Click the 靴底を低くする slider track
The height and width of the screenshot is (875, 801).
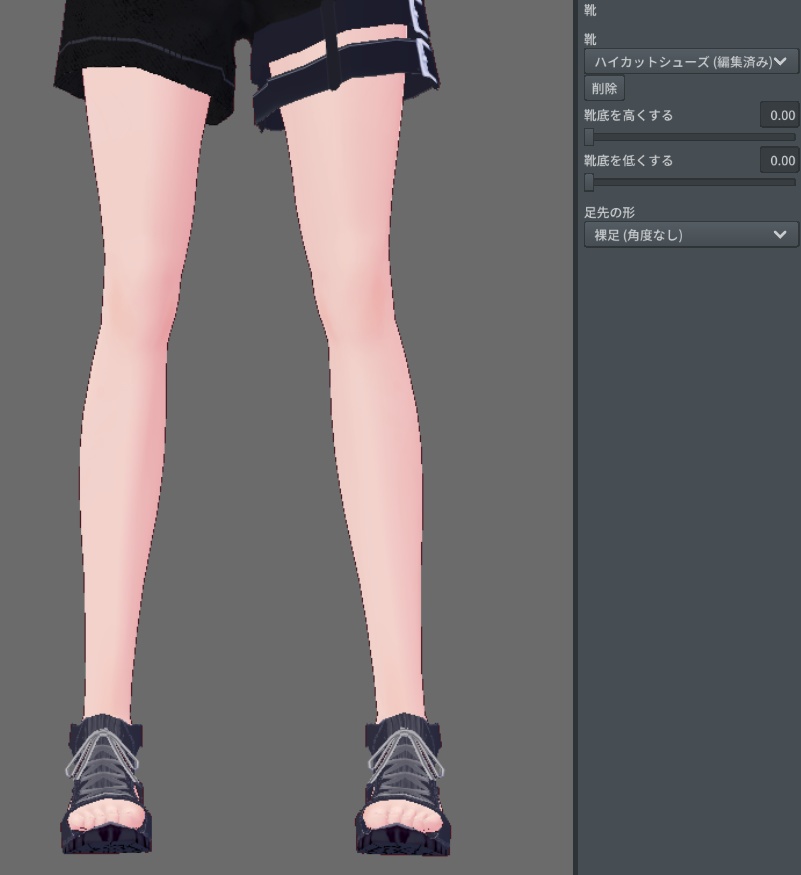[x=690, y=182]
